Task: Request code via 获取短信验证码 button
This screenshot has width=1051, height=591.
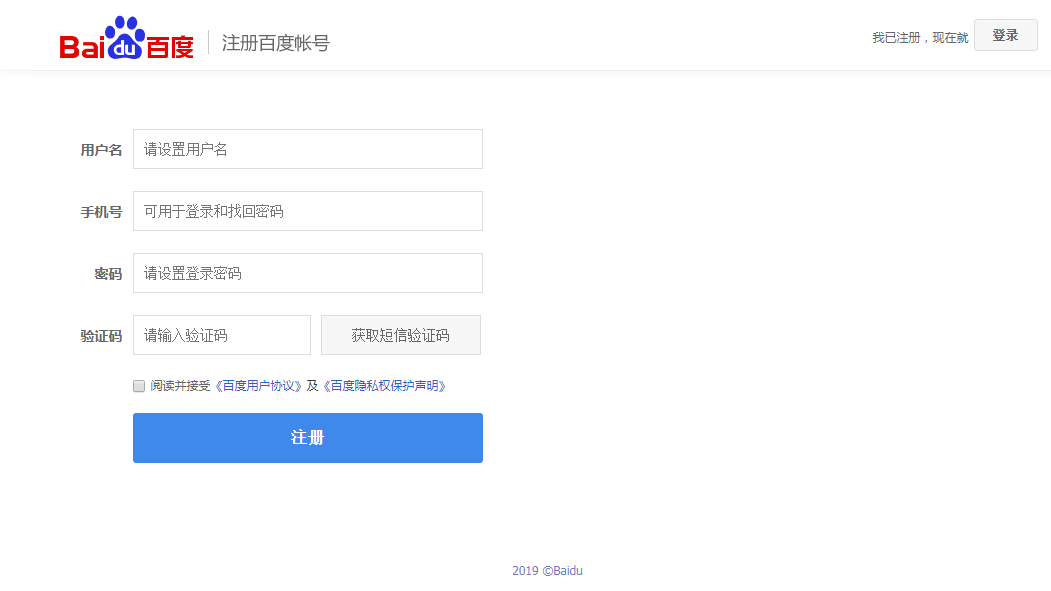Action: [x=400, y=335]
